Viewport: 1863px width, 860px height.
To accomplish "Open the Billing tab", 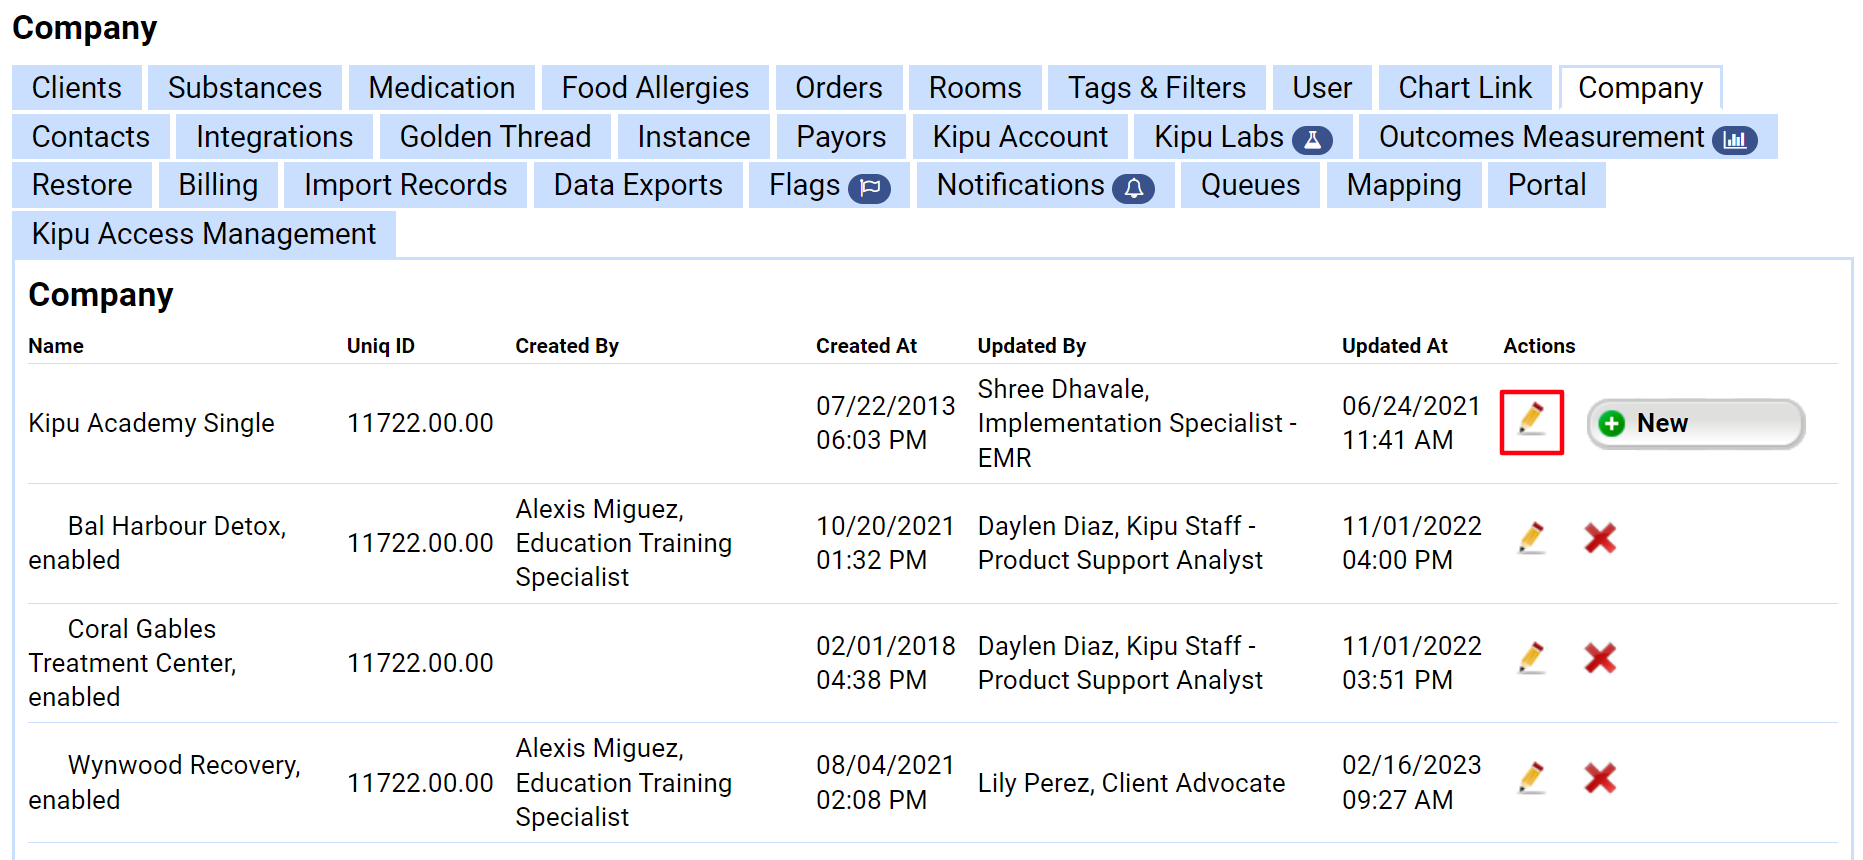I will (x=218, y=185).
